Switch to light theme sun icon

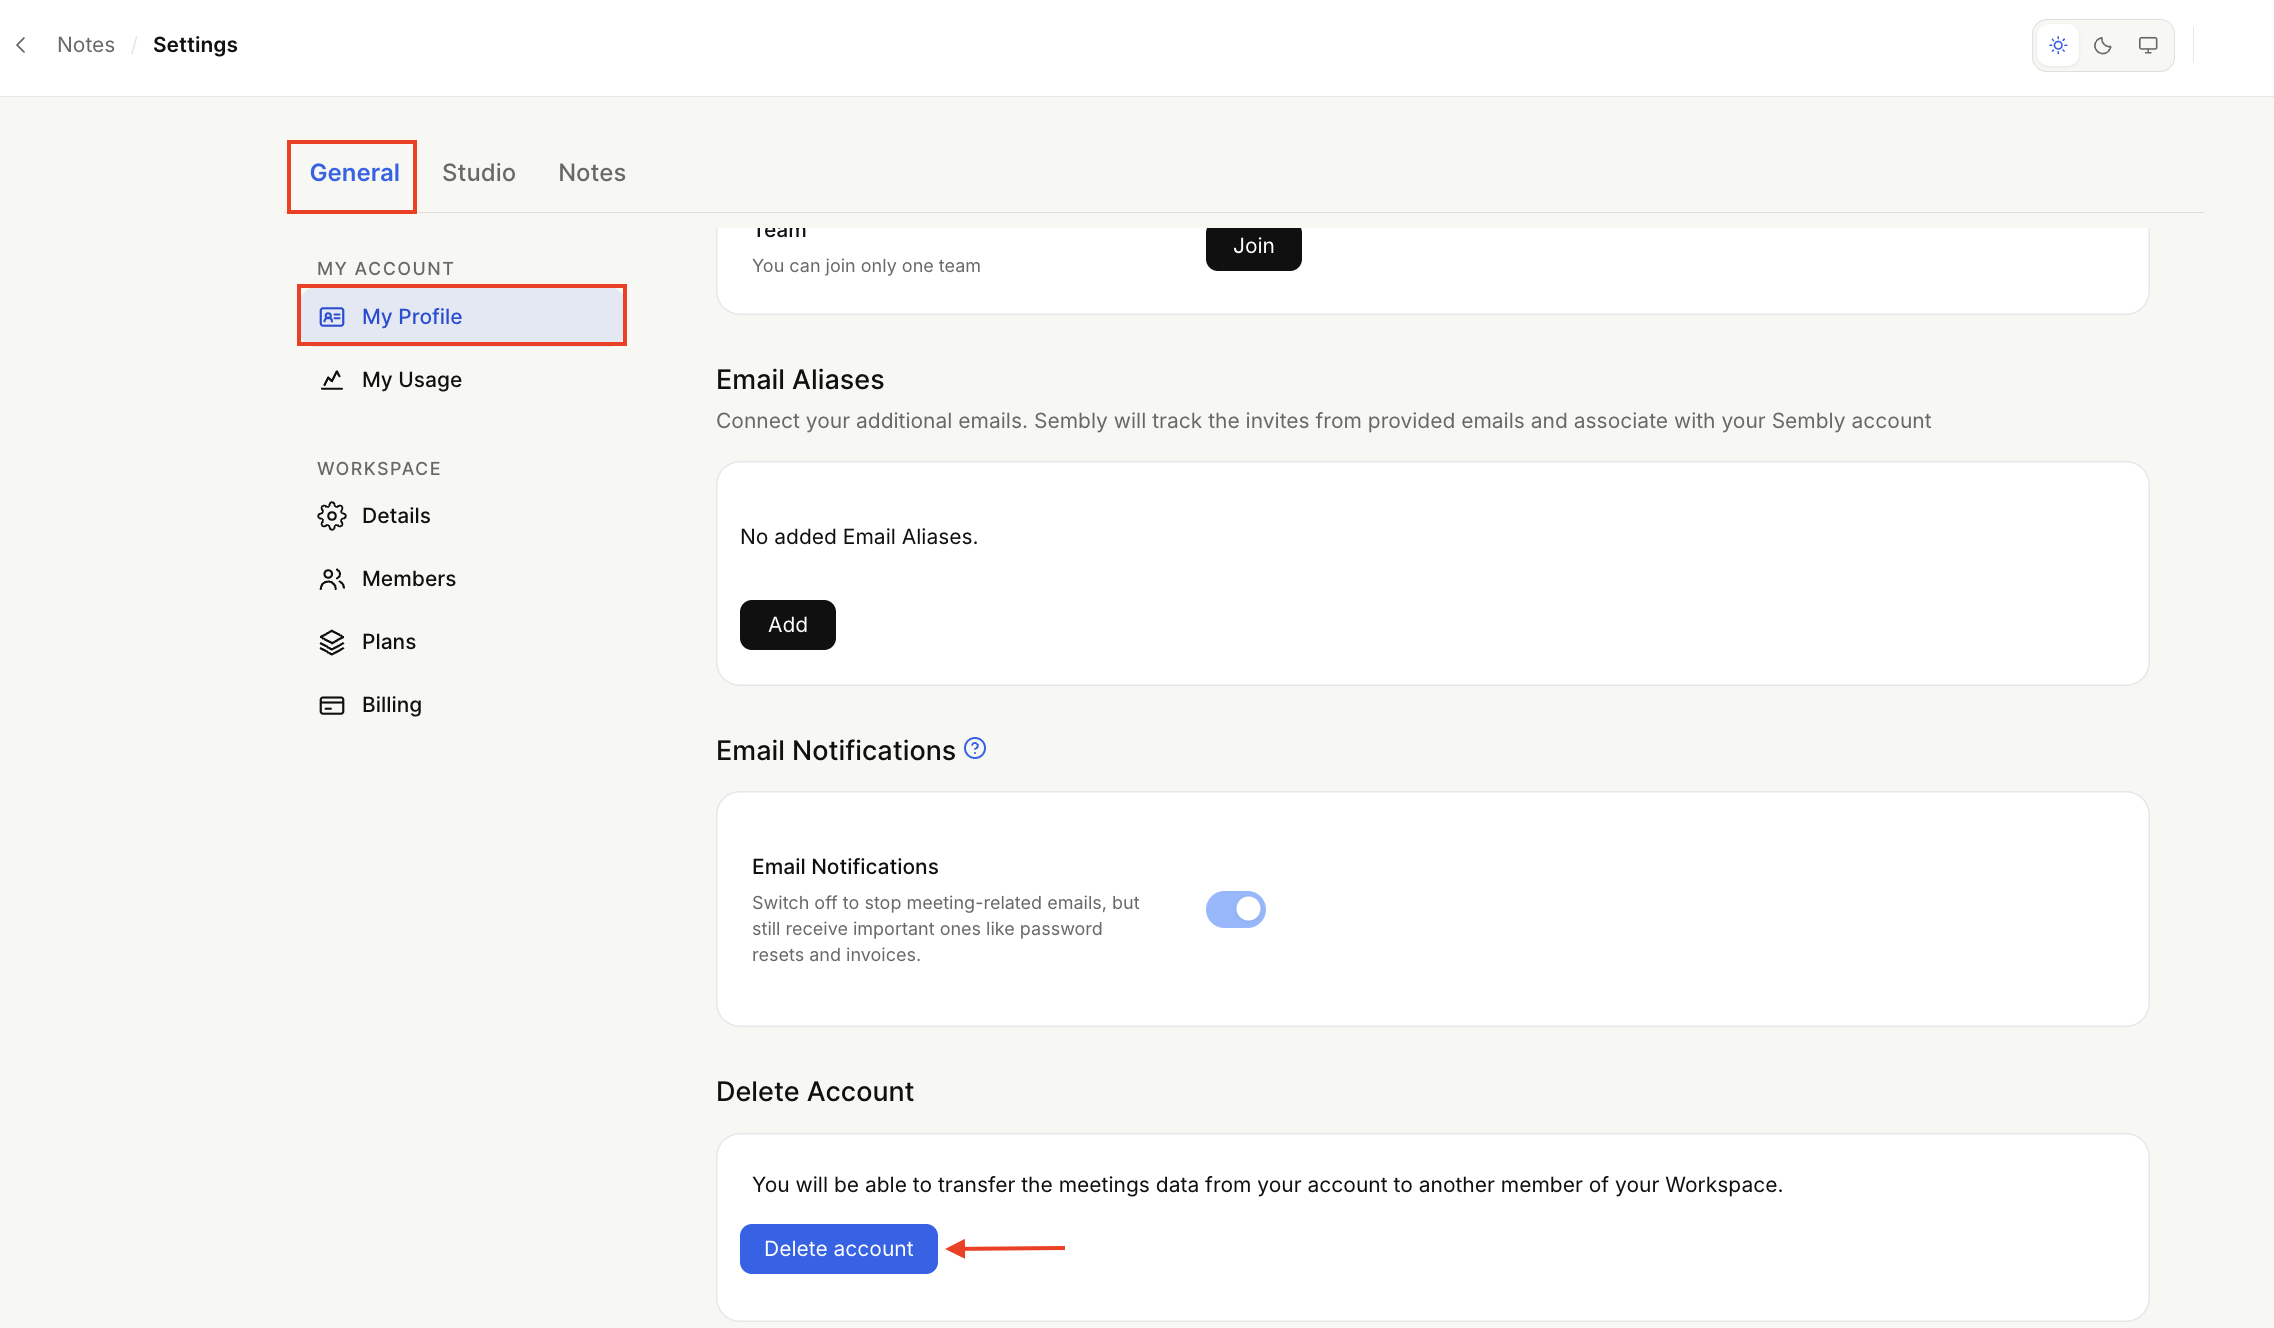(x=2058, y=45)
